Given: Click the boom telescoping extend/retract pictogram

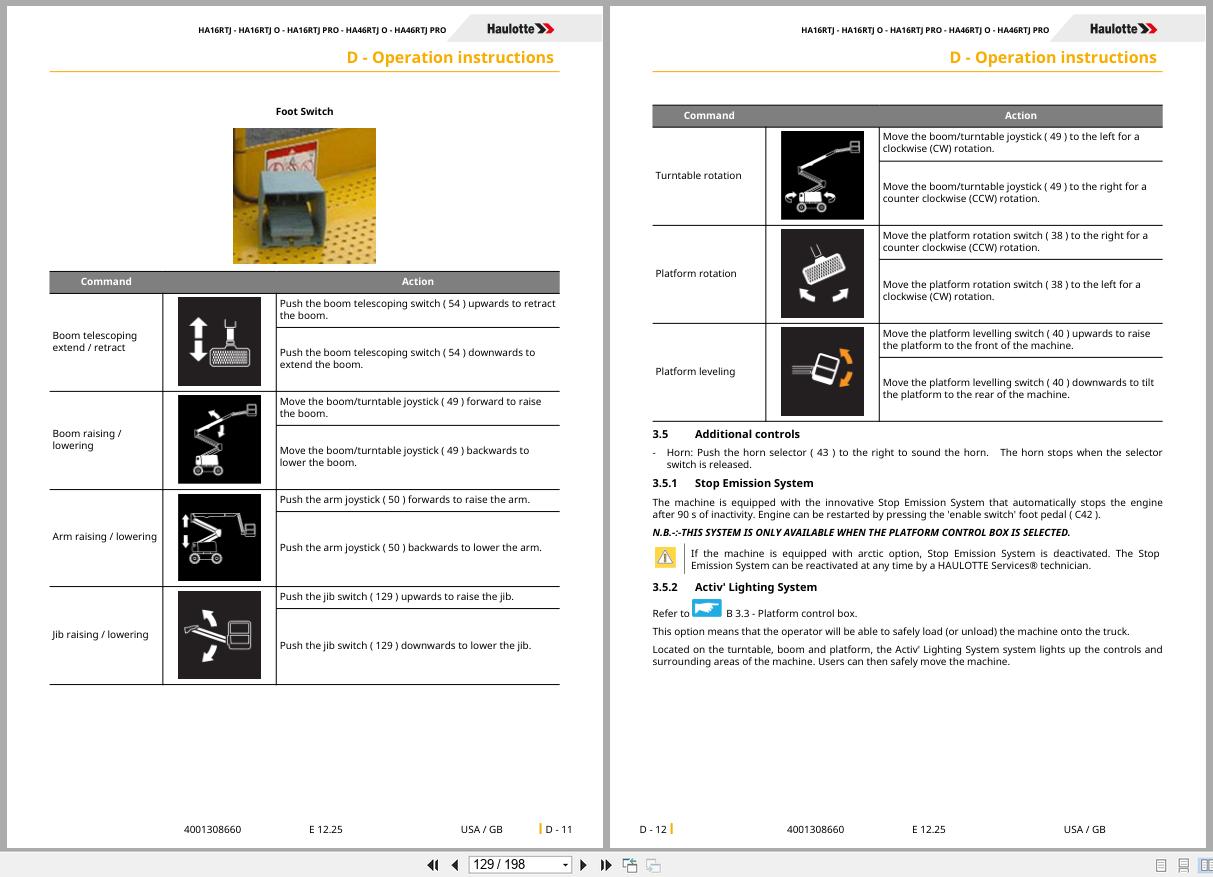Looking at the screenshot, I should 219,342.
